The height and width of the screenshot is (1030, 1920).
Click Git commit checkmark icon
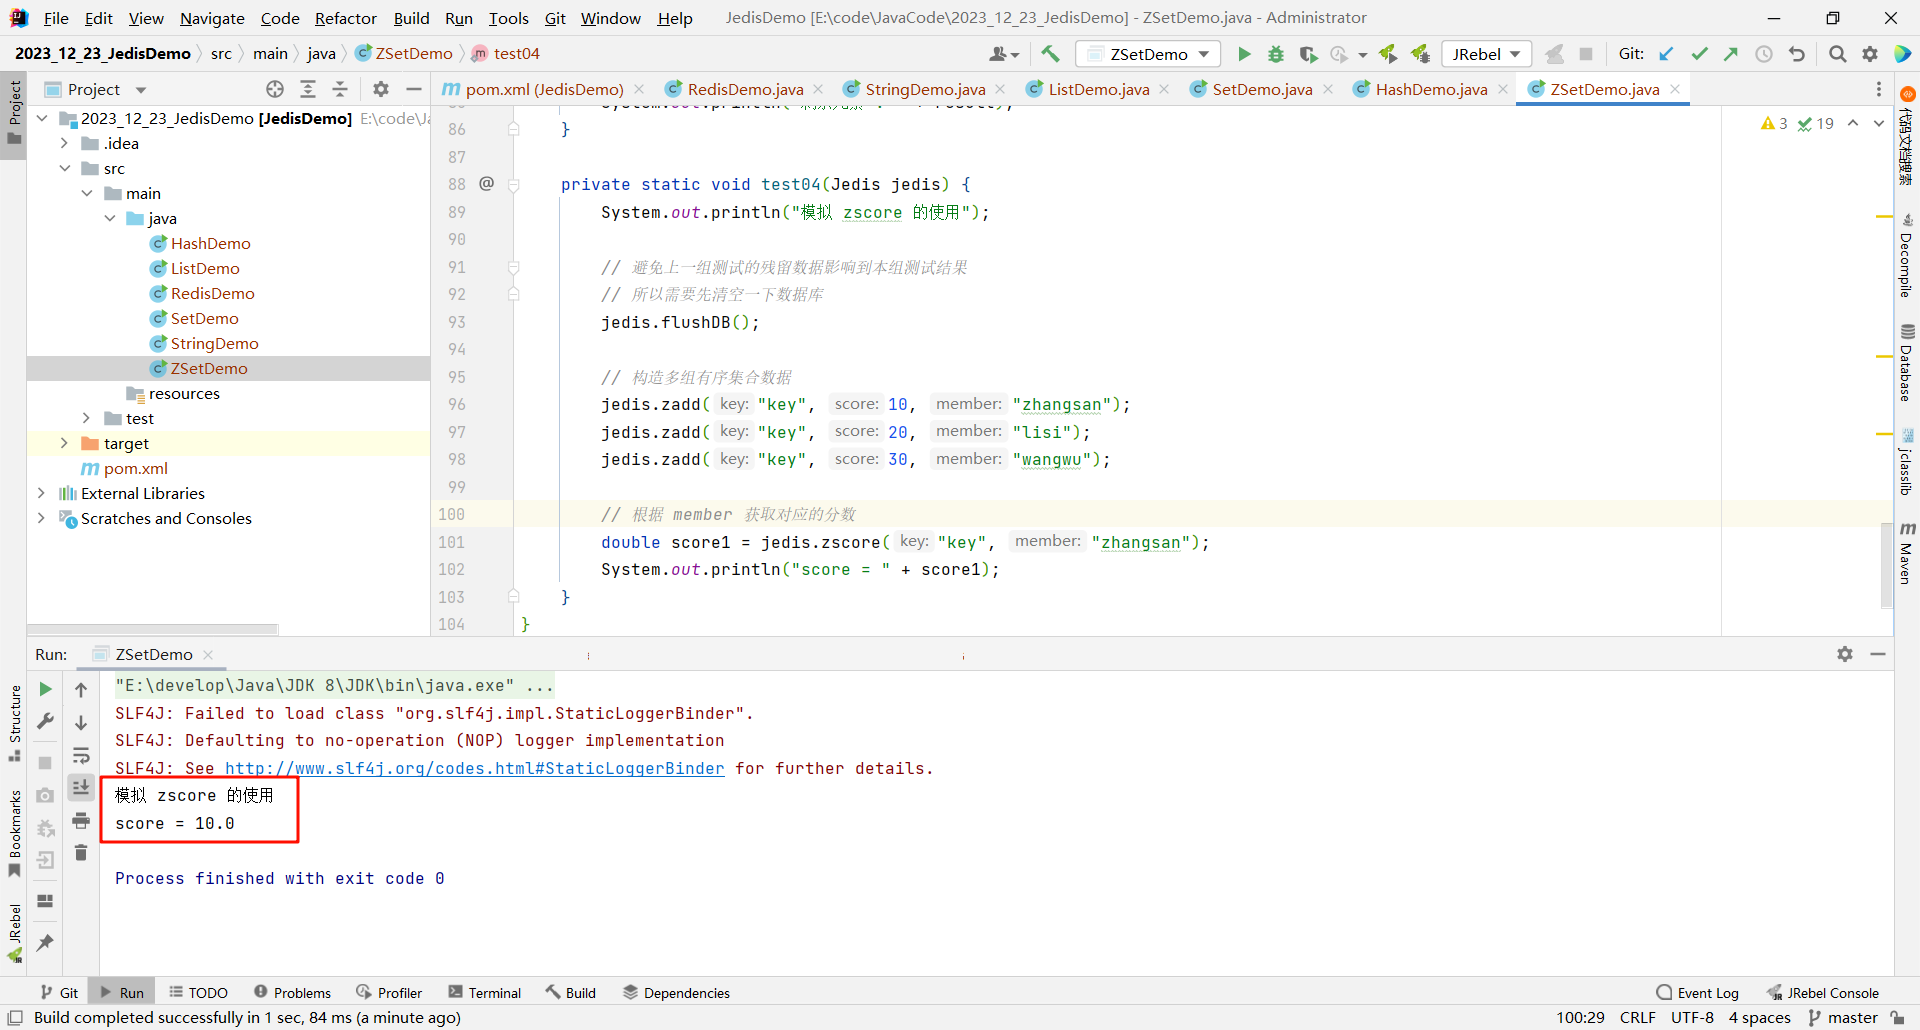pyautogui.click(x=1699, y=54)
